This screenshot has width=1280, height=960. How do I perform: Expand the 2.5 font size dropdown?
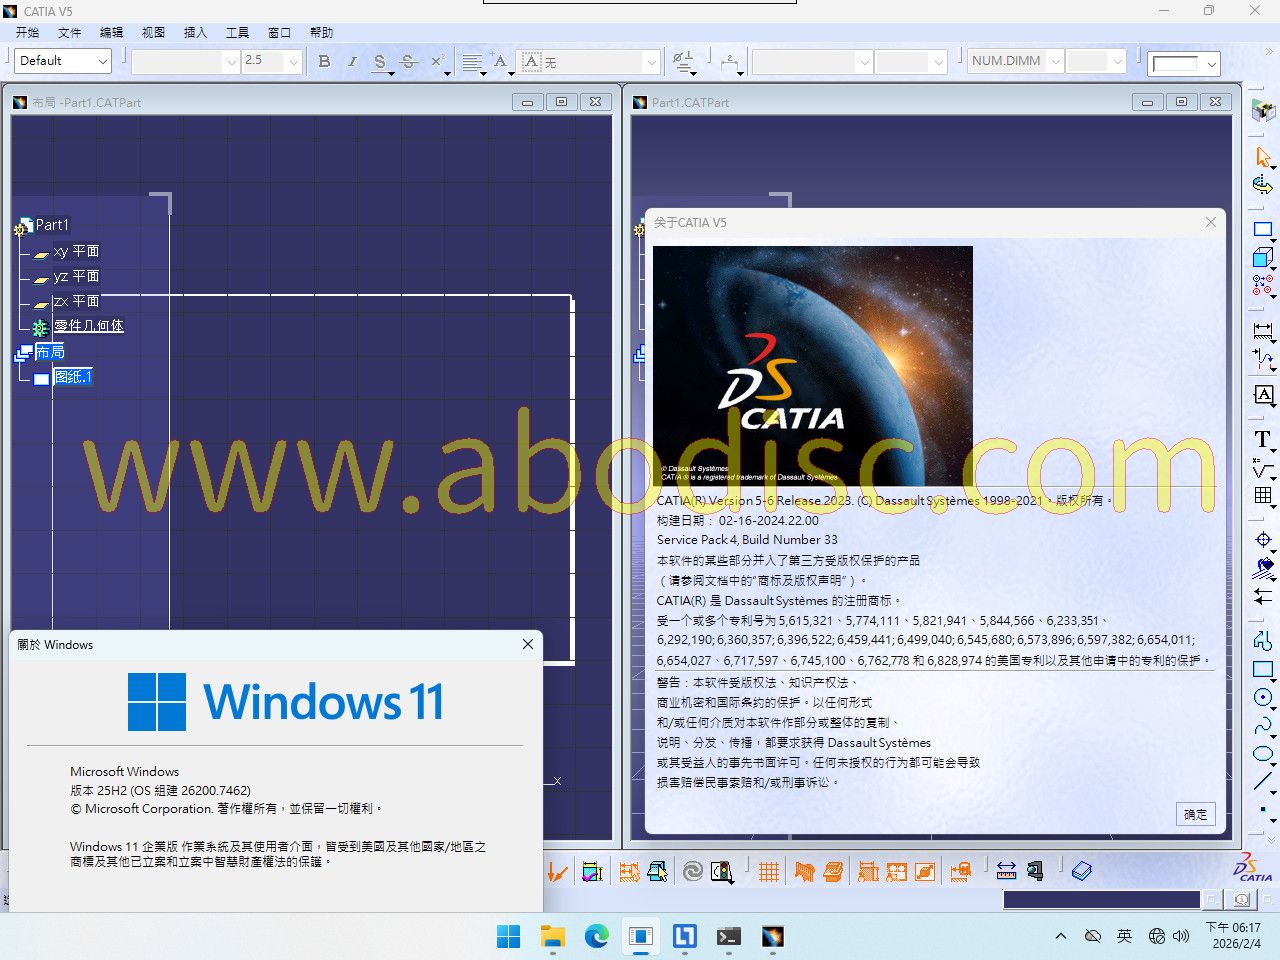[x=292, y=61]
